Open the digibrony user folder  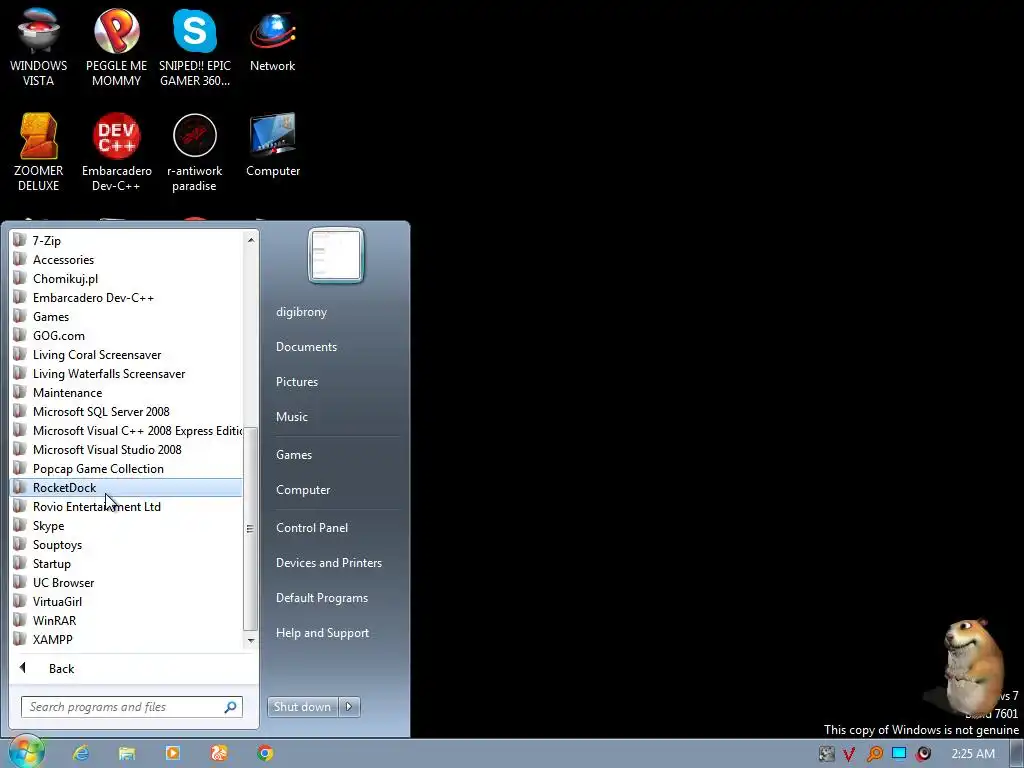(301, 312)
